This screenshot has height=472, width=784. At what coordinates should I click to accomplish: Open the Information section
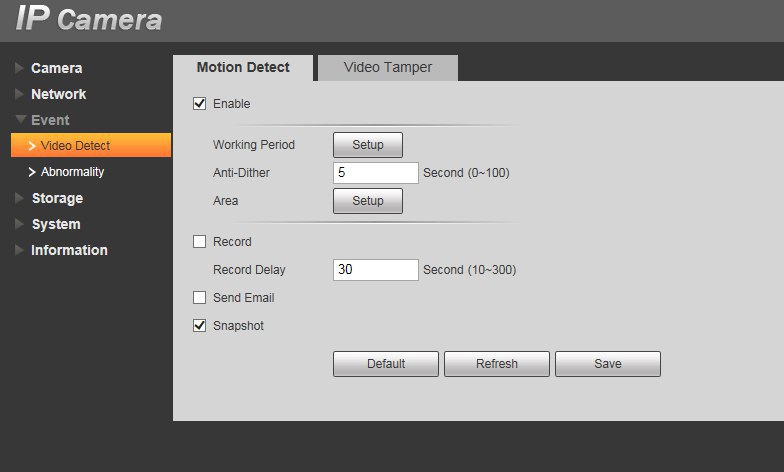tap(69, 250)
